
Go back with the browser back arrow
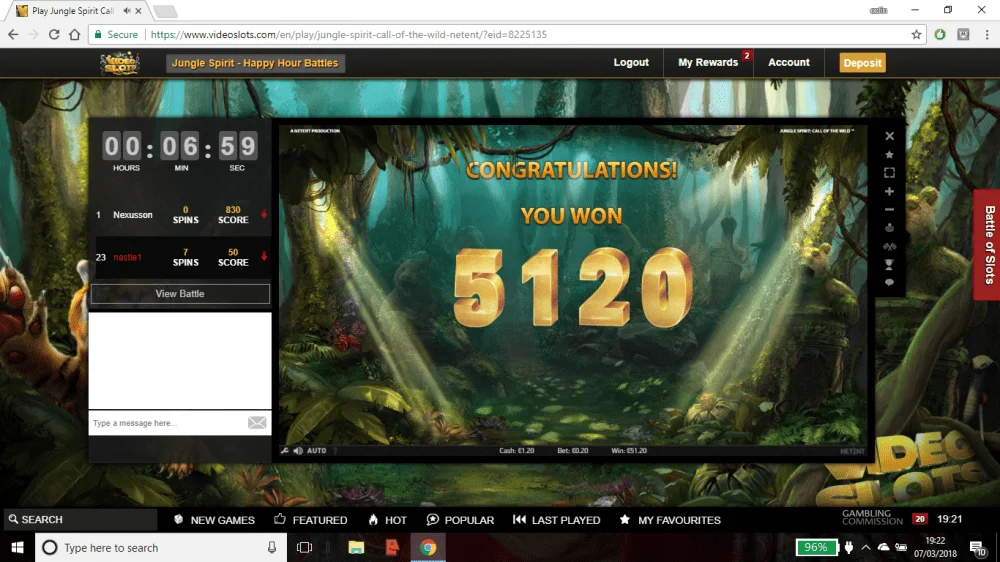[13, 34]
